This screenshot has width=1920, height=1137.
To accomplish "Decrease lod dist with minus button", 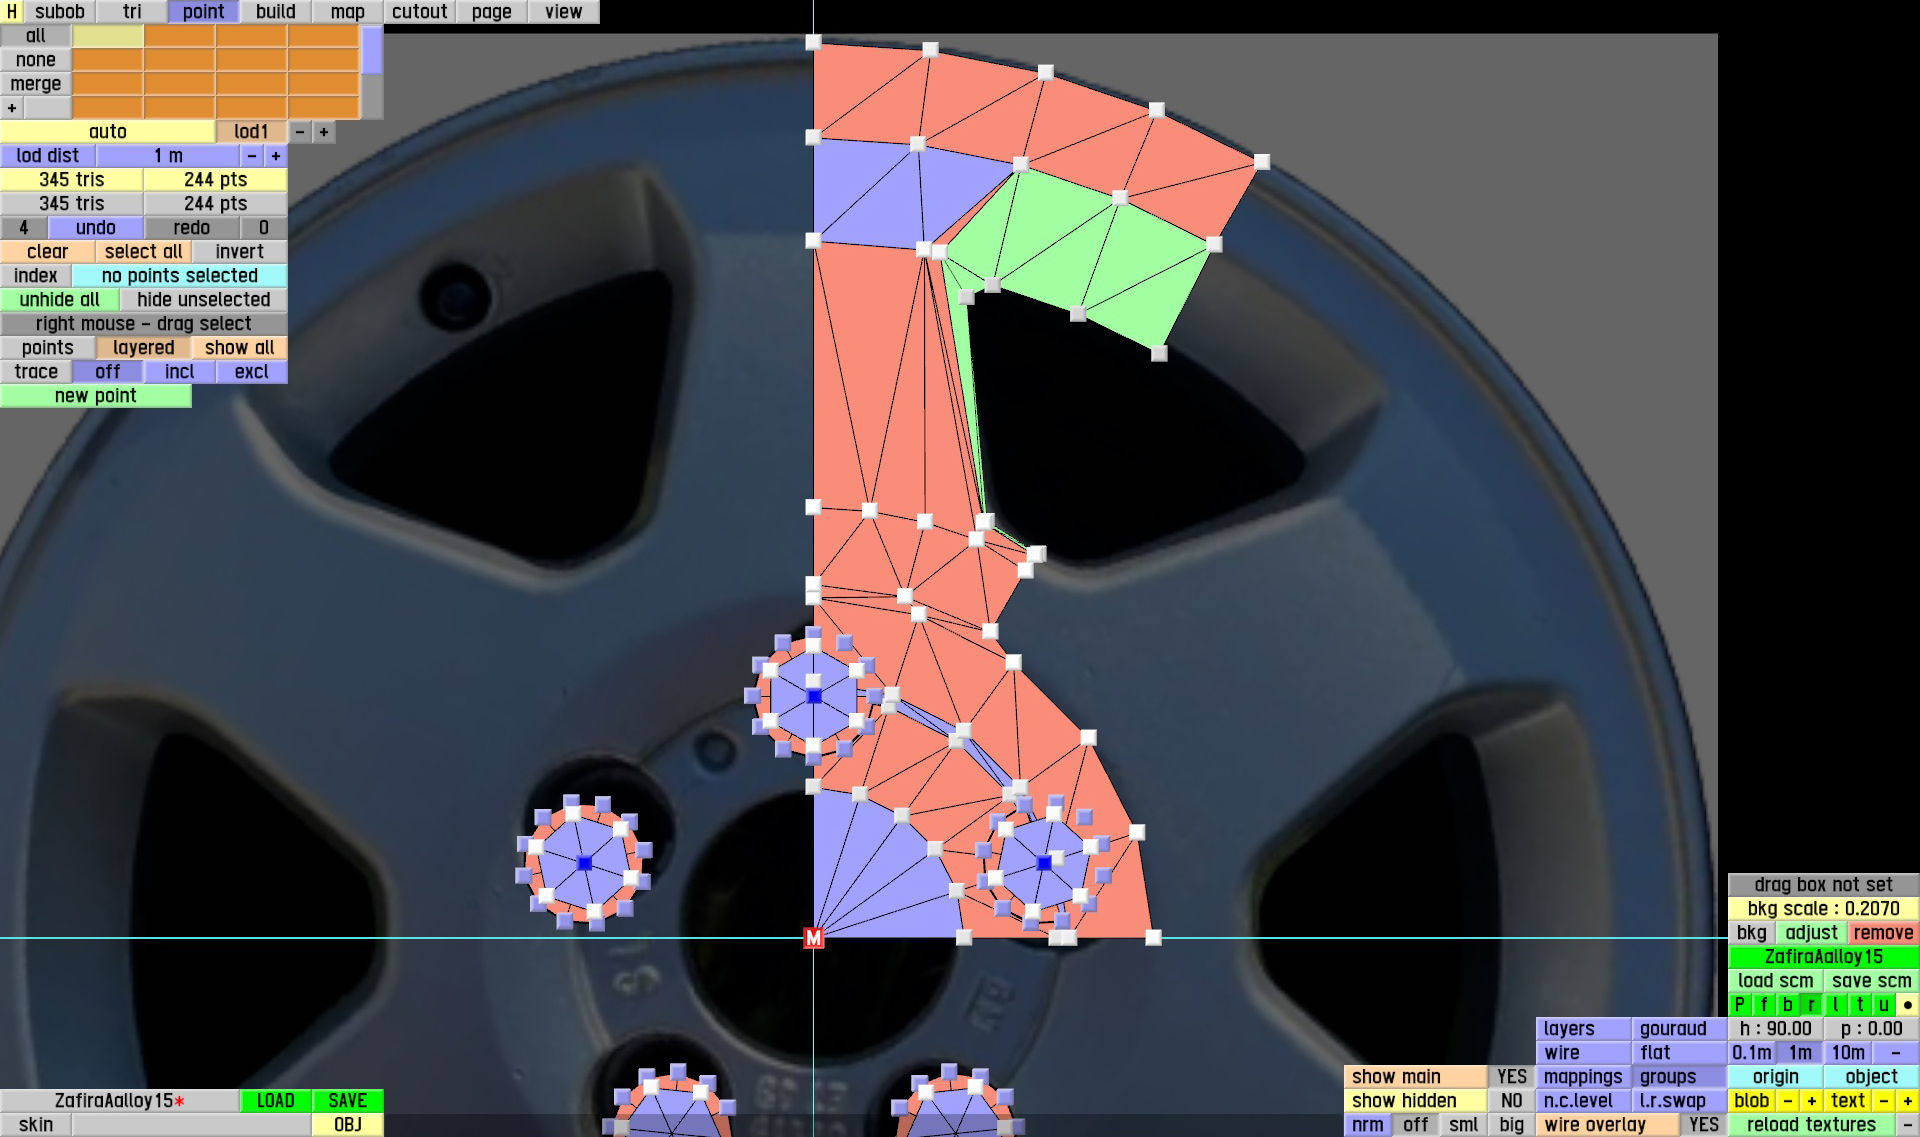I will pos(252,156).
